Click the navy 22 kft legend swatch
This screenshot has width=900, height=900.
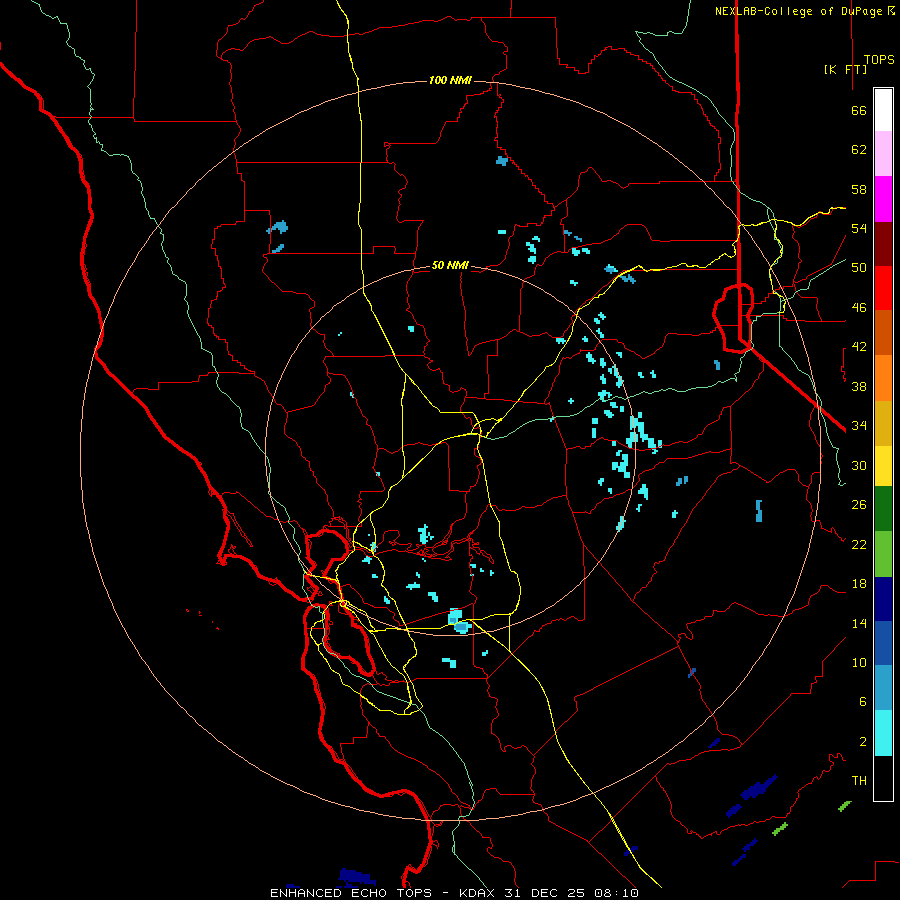point(883,599)
